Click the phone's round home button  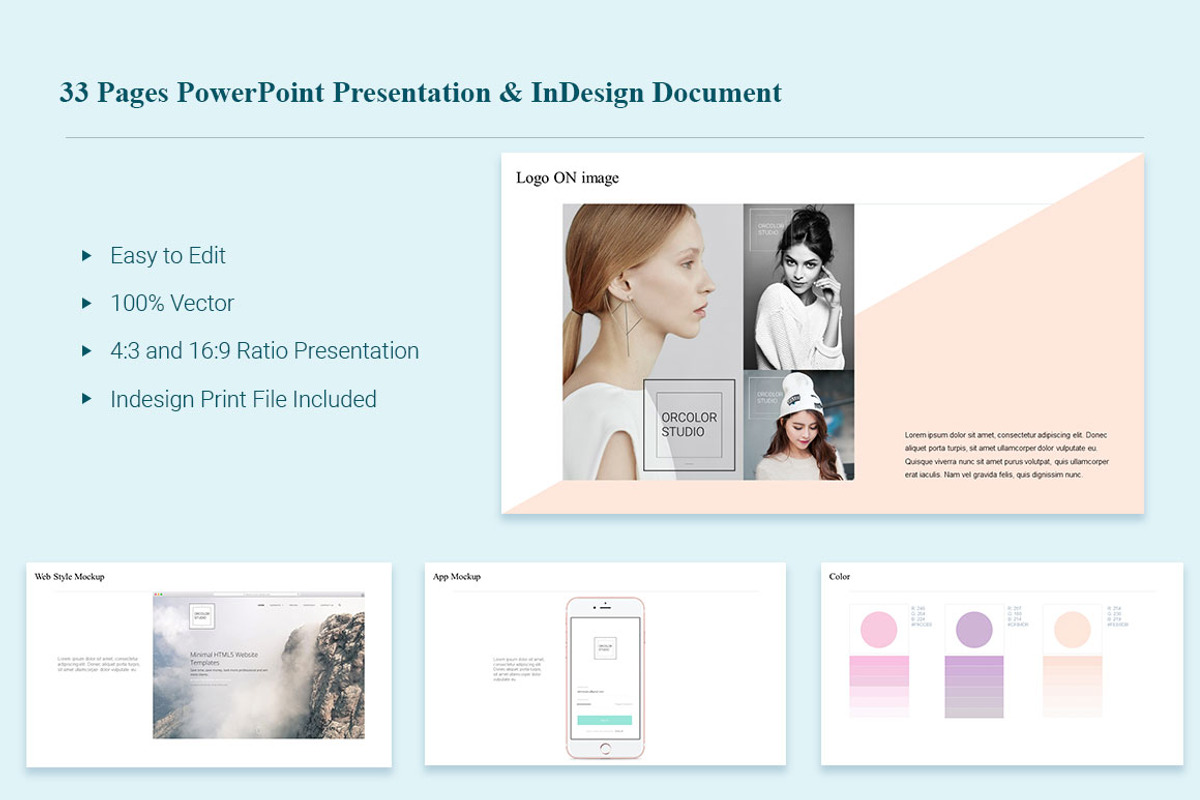[605, 748]
